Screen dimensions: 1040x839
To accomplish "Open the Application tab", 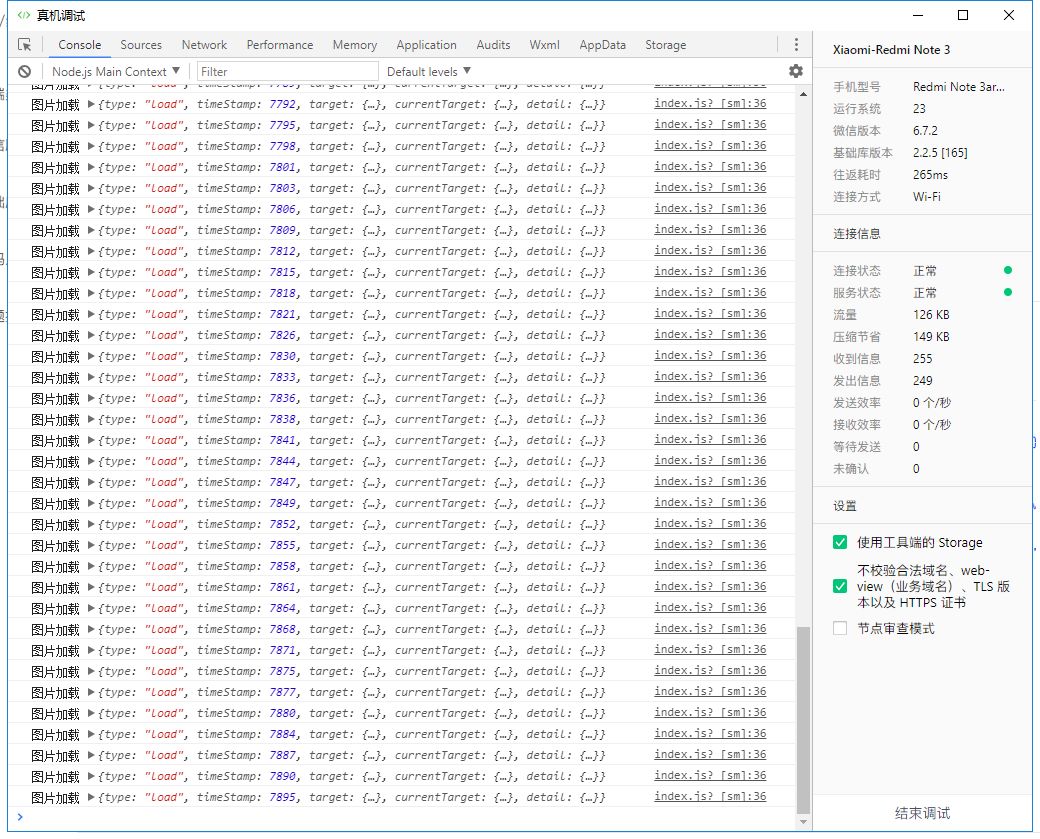I will coord(426,44).
